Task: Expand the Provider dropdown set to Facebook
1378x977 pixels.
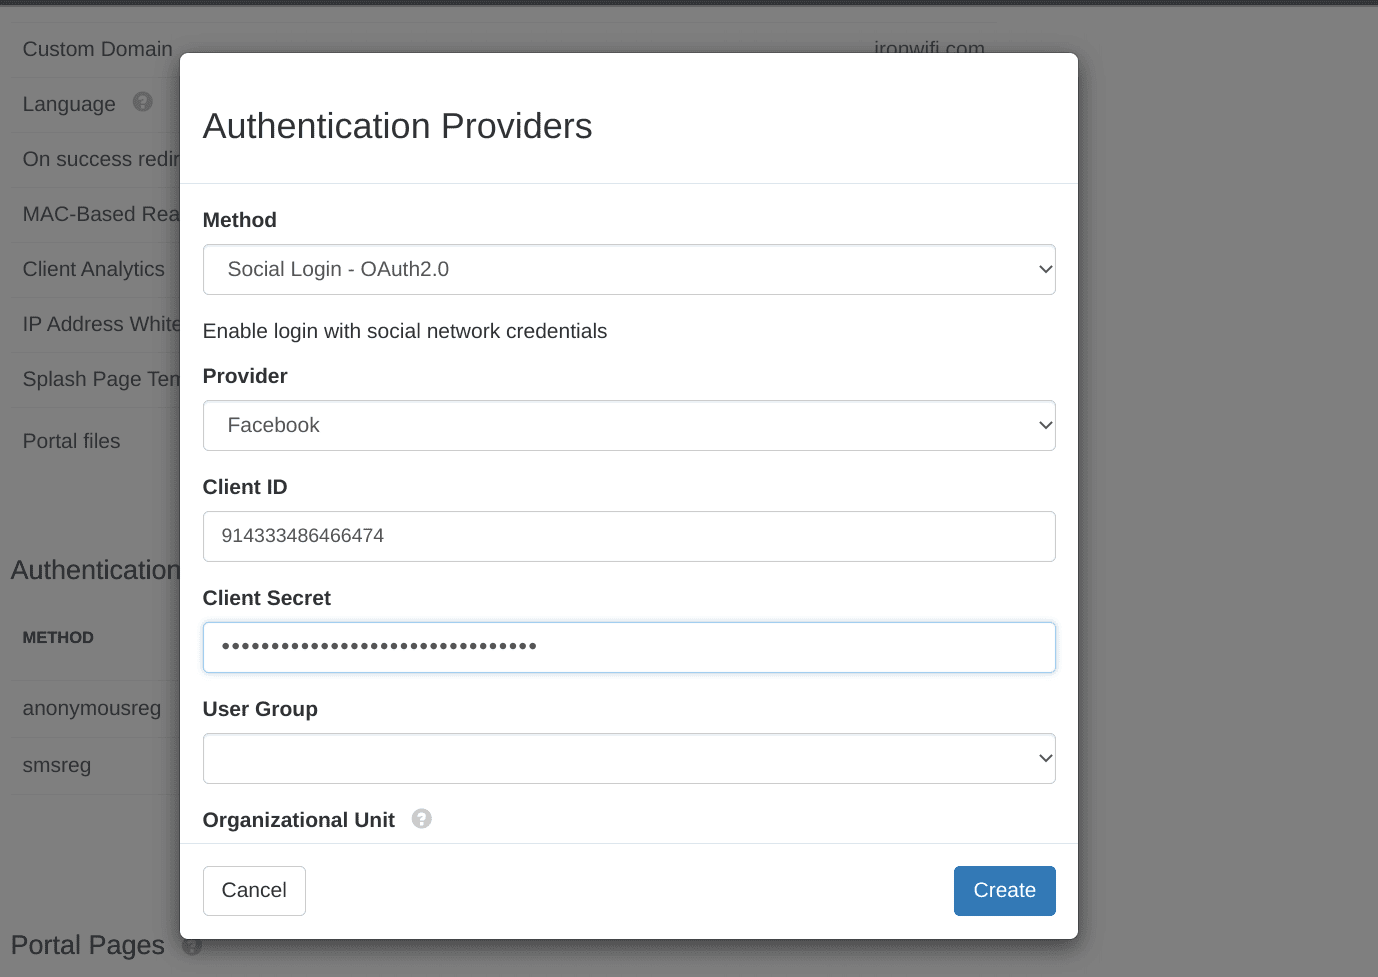Action: point(628,426)
